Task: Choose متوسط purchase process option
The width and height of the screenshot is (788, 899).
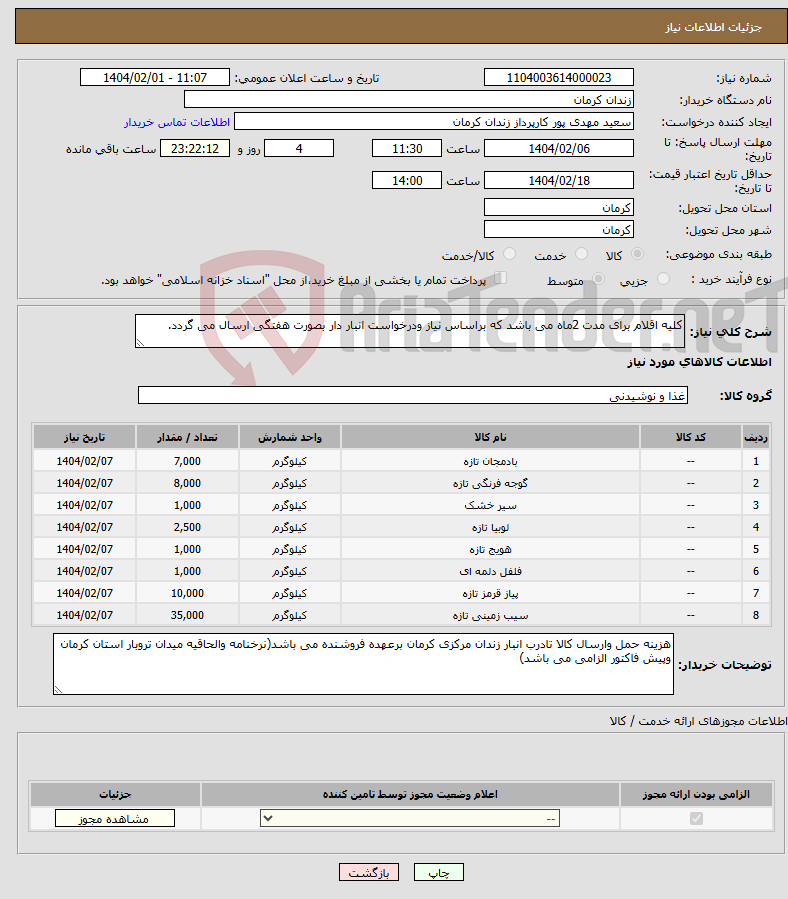Action: pos(598,279)
